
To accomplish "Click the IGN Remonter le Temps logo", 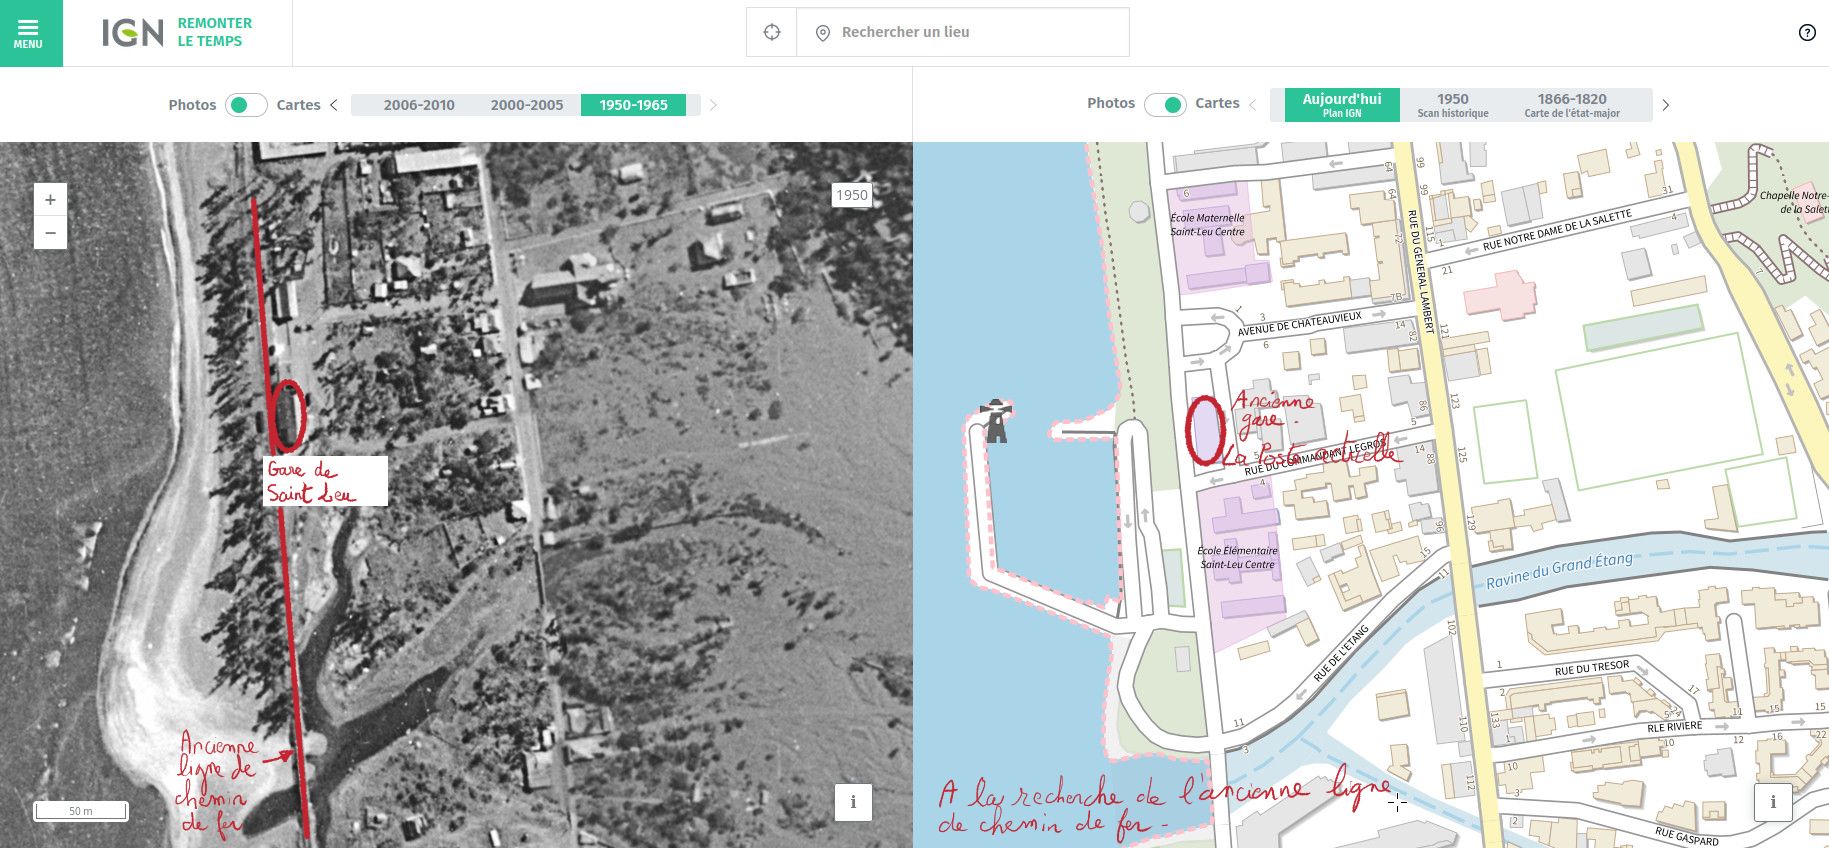I will point(177,33).
